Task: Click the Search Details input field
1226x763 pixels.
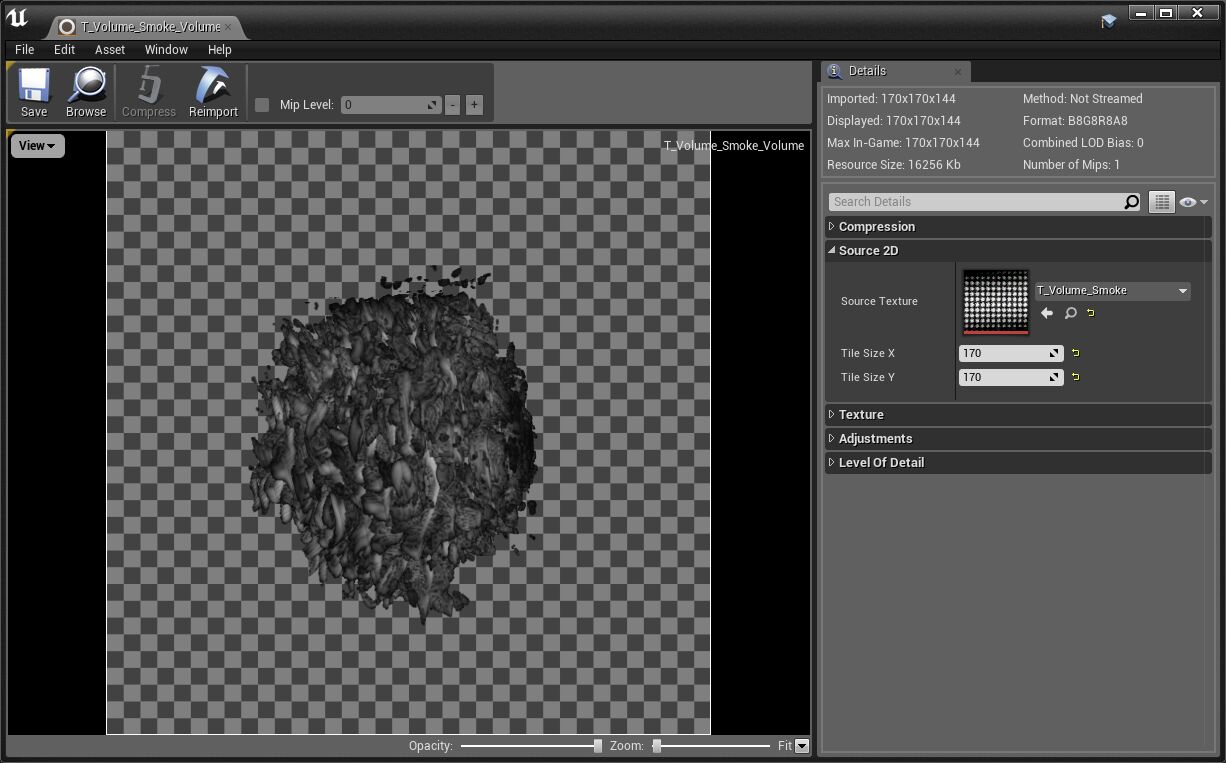Action: [x=975, y=202]
